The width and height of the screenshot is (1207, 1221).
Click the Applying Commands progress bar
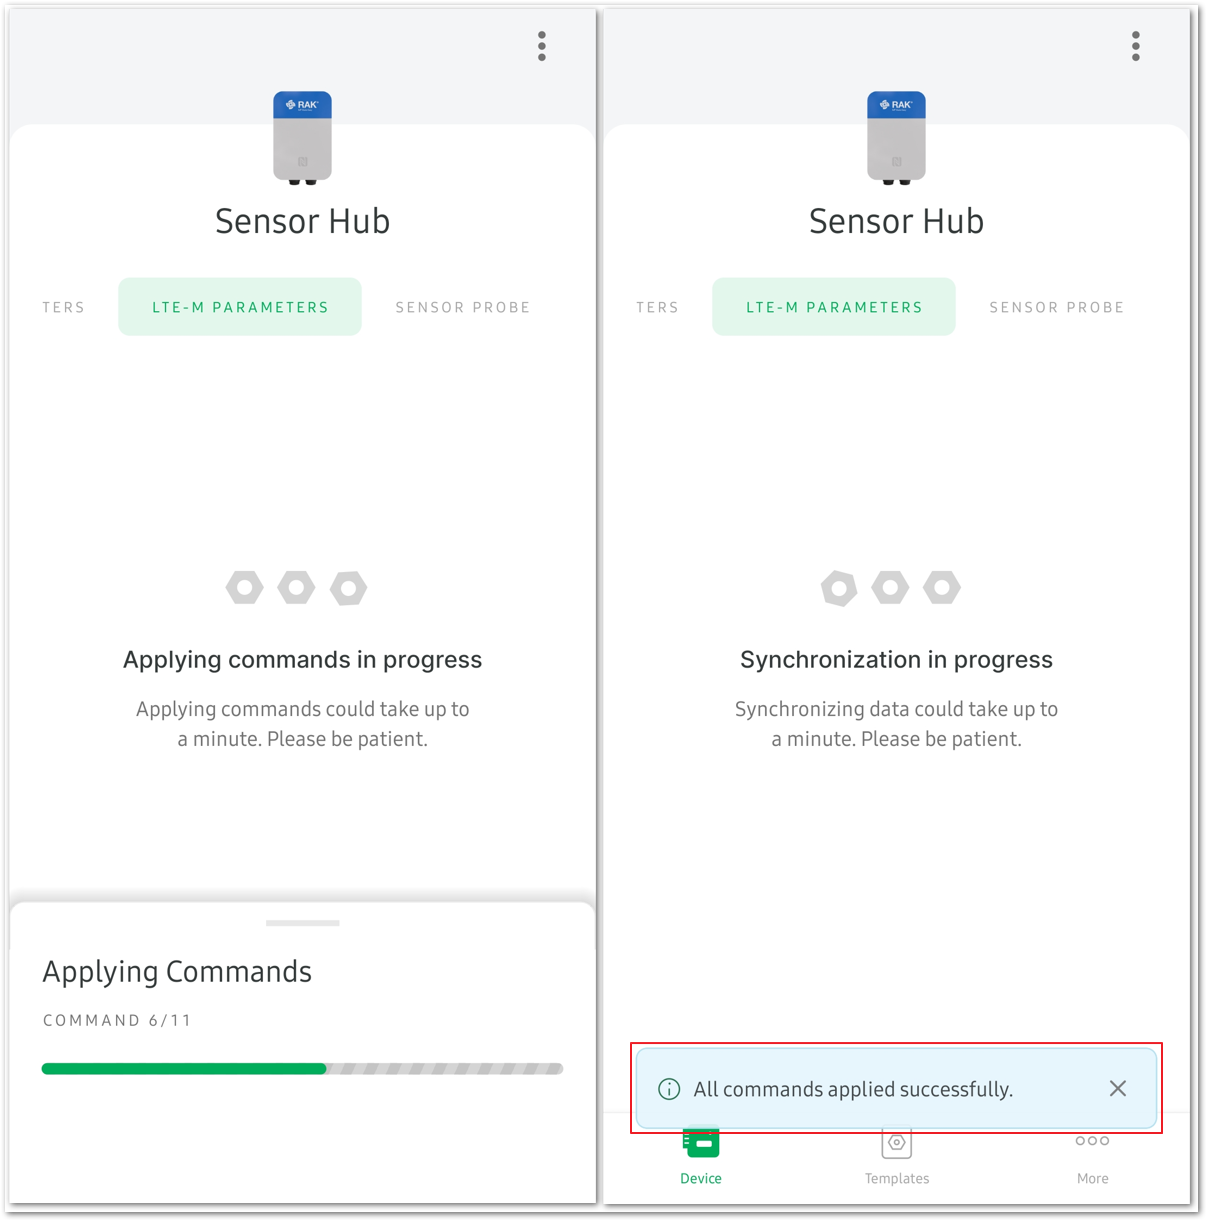(x=302, y=1069)
